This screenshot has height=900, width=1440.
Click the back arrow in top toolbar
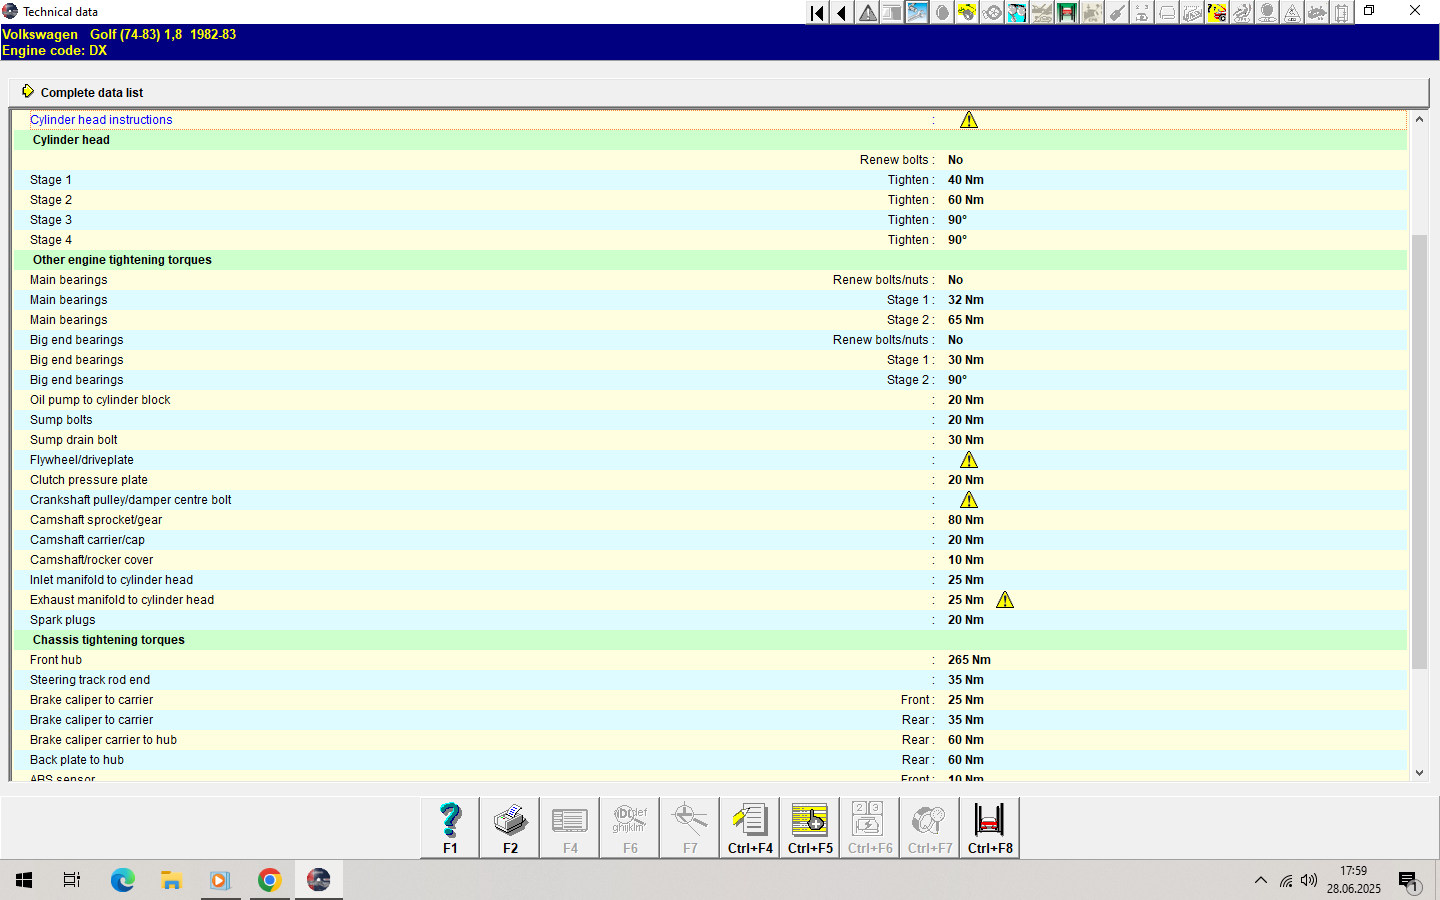[842, 12]
